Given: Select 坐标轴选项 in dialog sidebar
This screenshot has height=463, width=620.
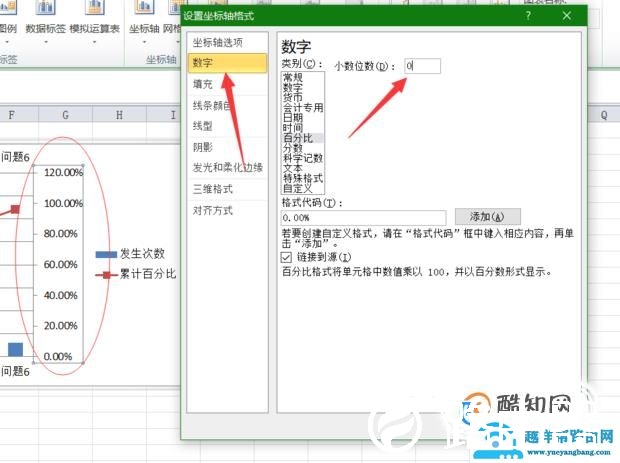Looking at the screenshot, I should click(x=227, y=42).
